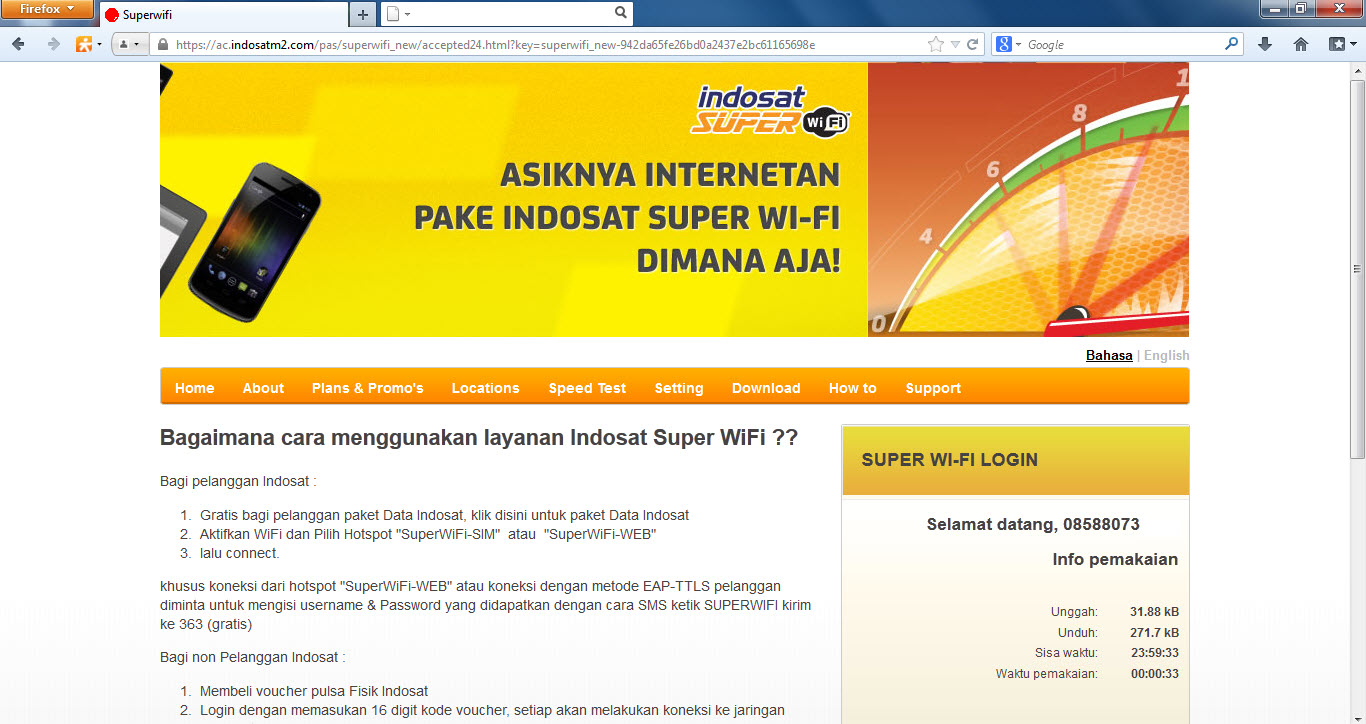Go to Plans & Promo's page
Screen dimensions: 1366x724
point(368,388)
